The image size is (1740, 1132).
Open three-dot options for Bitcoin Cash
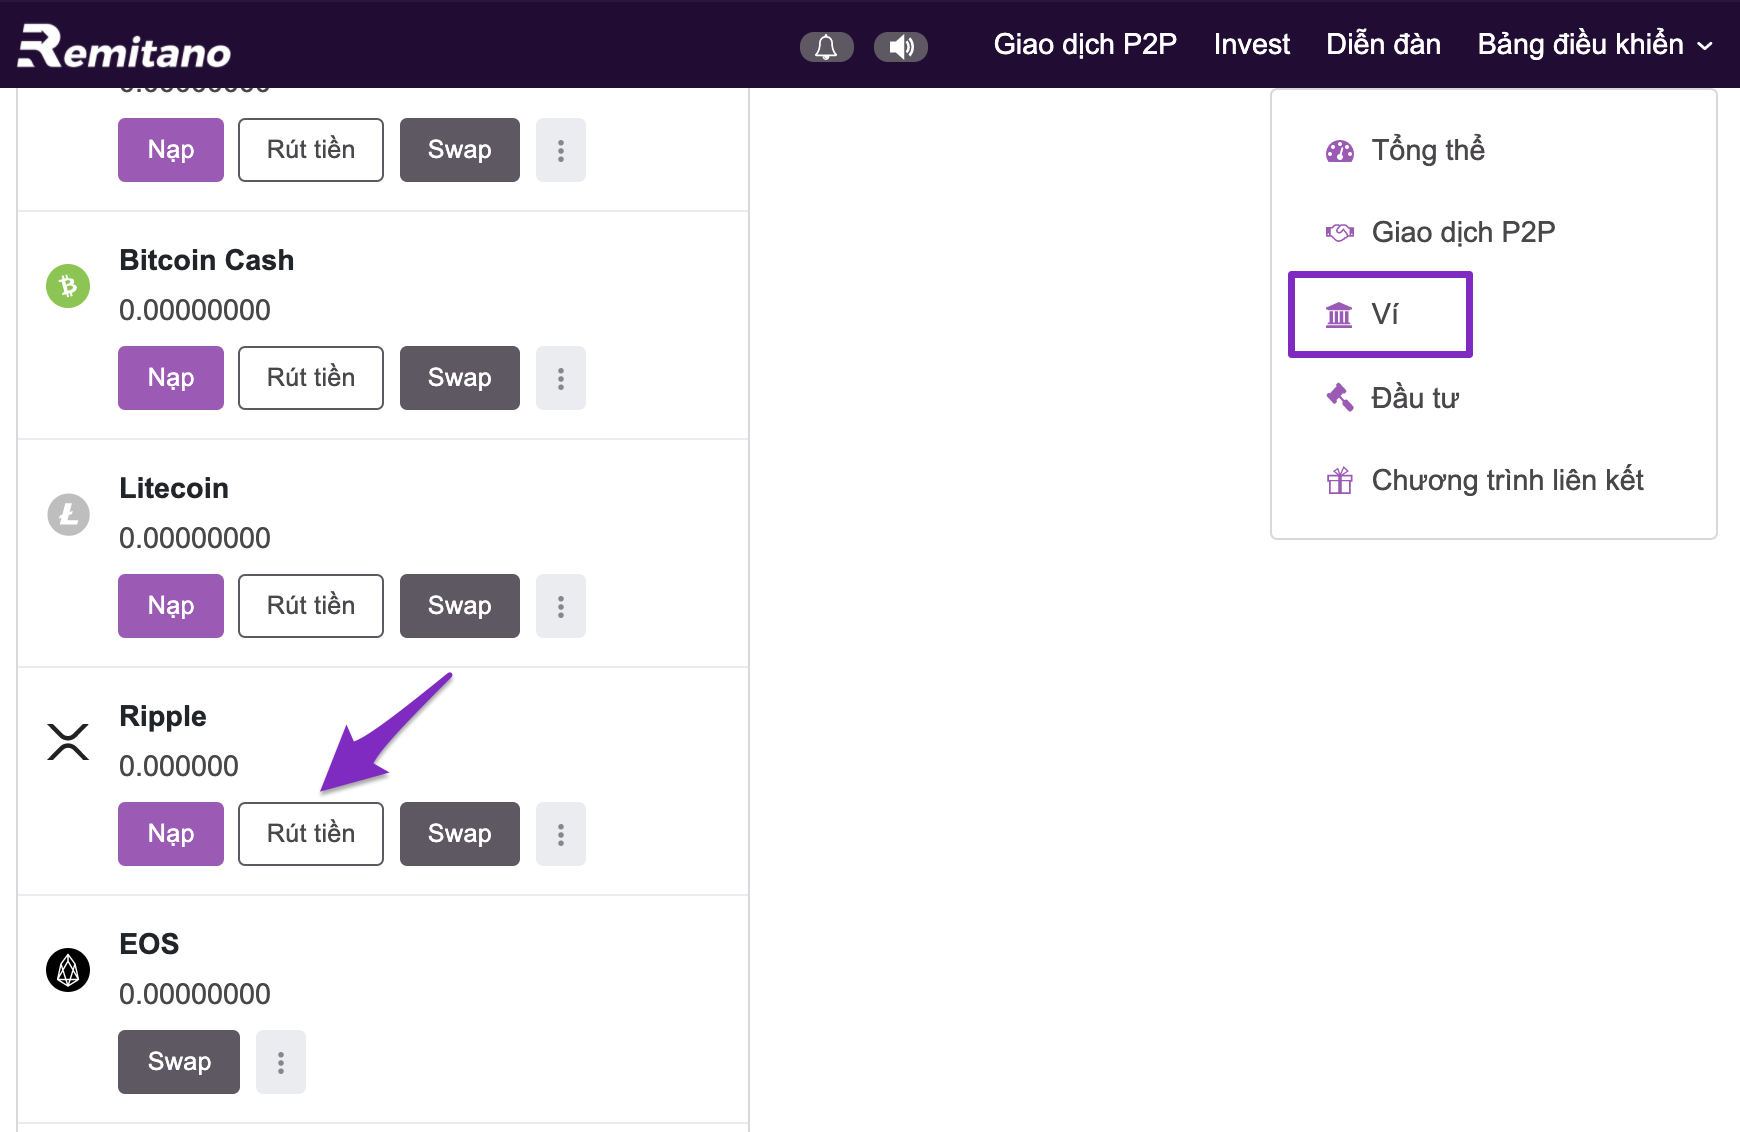coord(561,378)
